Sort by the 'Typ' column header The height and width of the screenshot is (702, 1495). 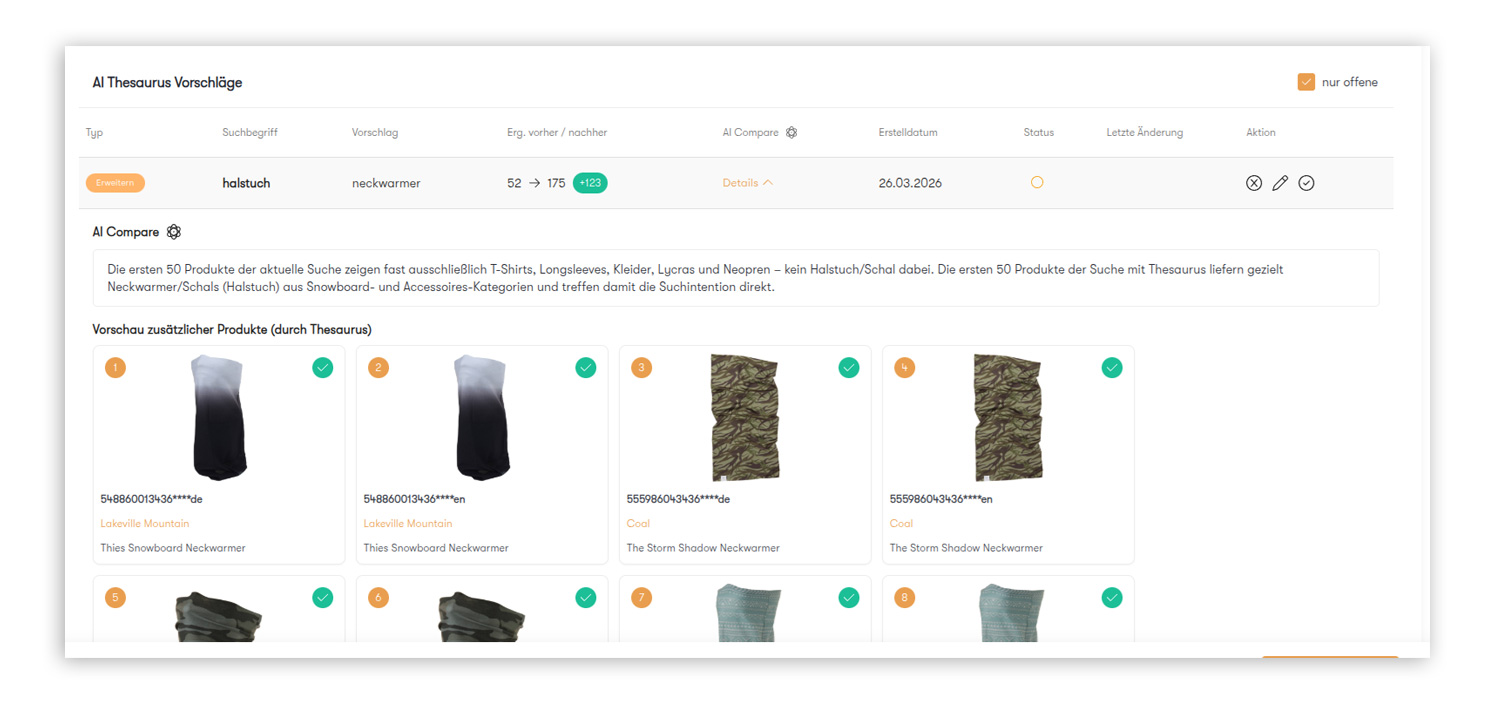click(x=94, y=132)
